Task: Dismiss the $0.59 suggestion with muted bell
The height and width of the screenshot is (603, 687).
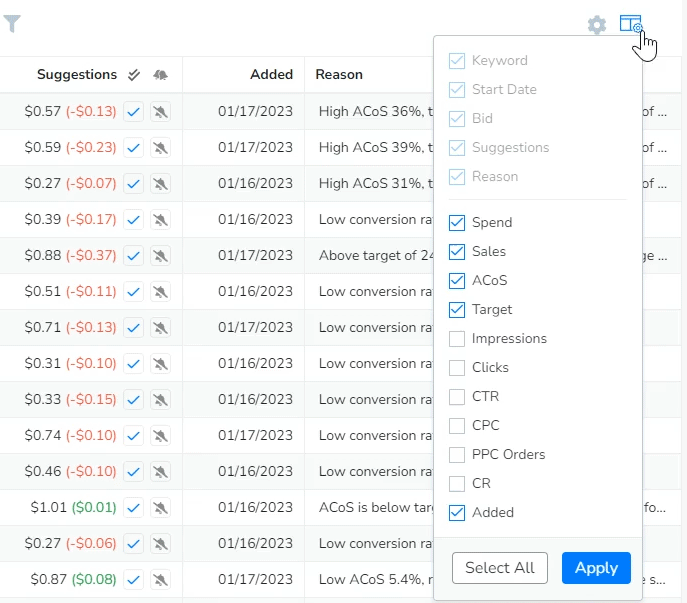Action: pos(160,148)
